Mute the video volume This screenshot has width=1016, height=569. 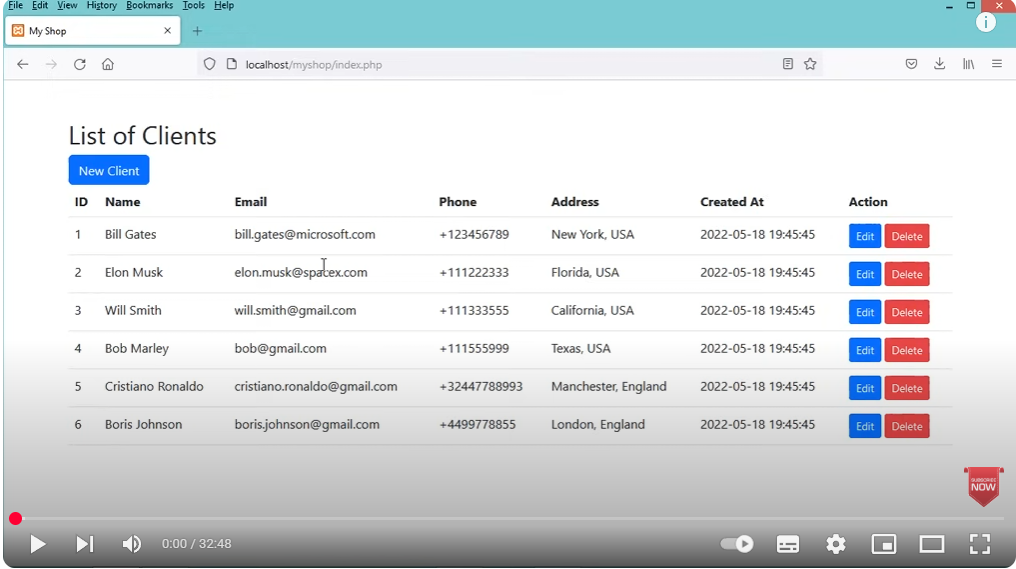tap(131, 544)
